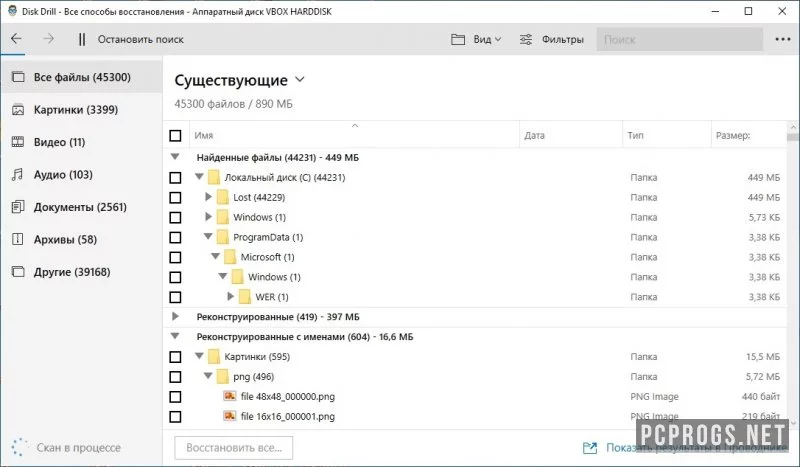Click the Восстановить все... button
This screenshot has width=800, height=467.
point(234,448)
